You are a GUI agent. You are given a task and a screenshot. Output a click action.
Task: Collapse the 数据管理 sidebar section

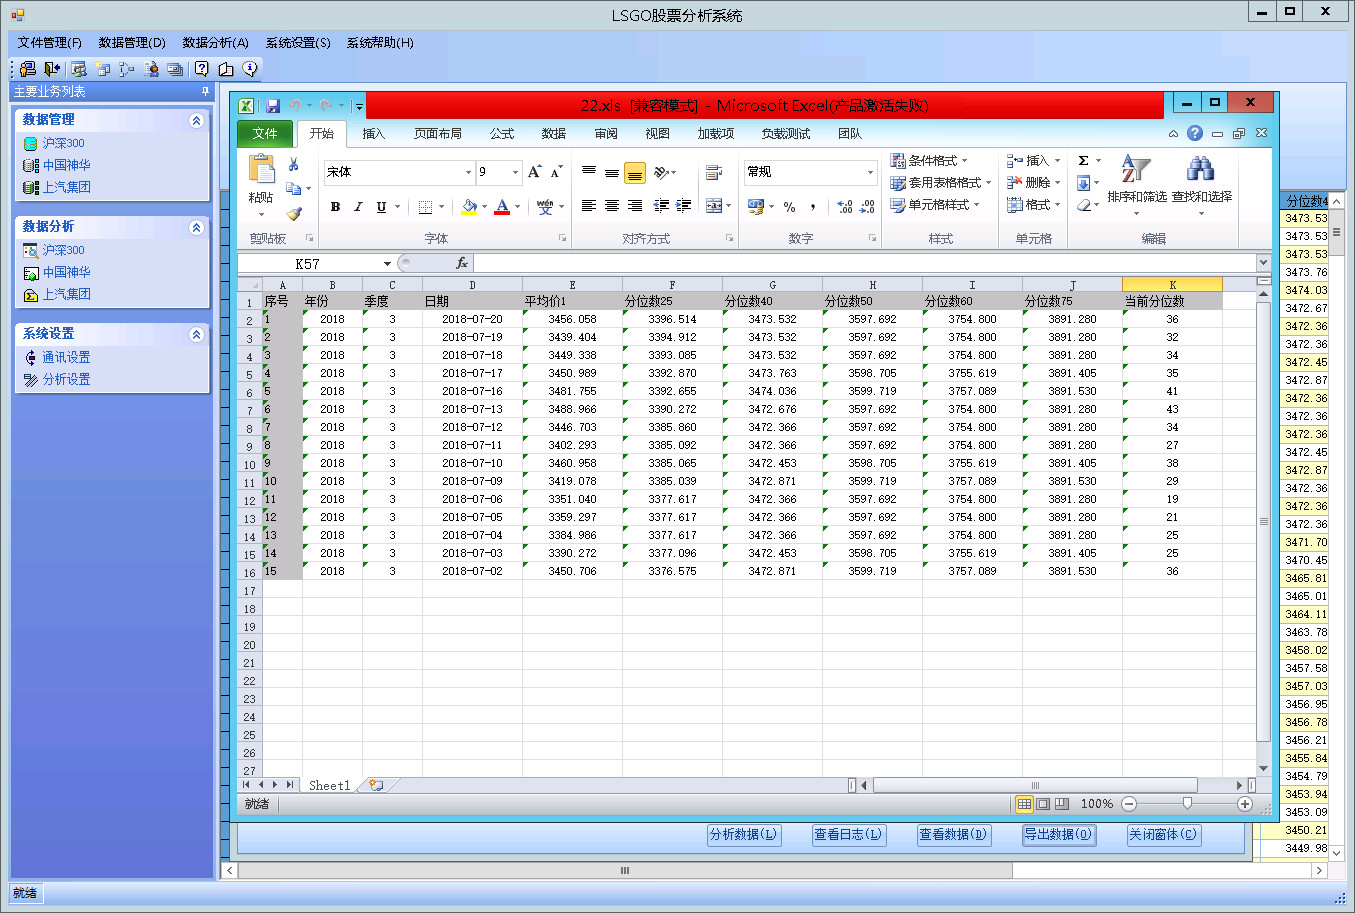tap(196, 120)
